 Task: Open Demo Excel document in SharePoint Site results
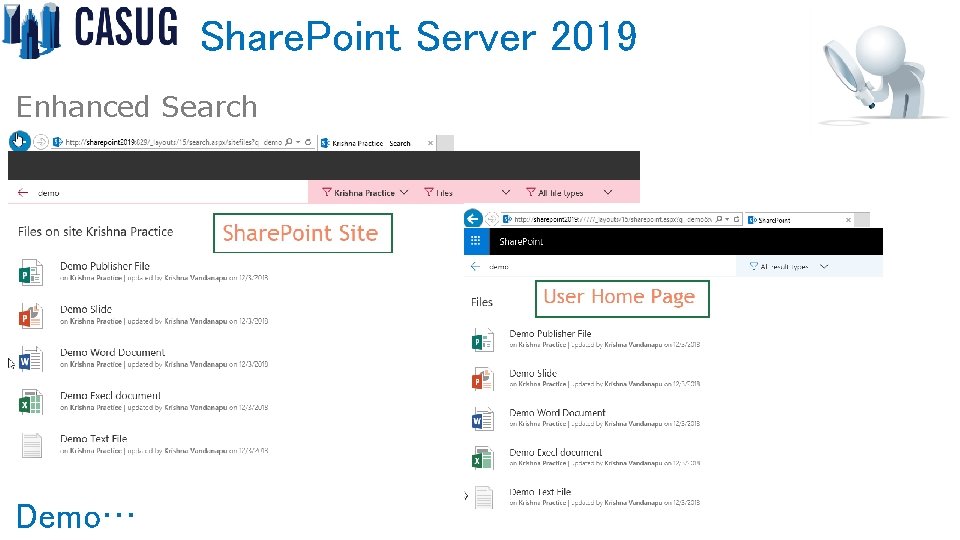tap(110, 396)
